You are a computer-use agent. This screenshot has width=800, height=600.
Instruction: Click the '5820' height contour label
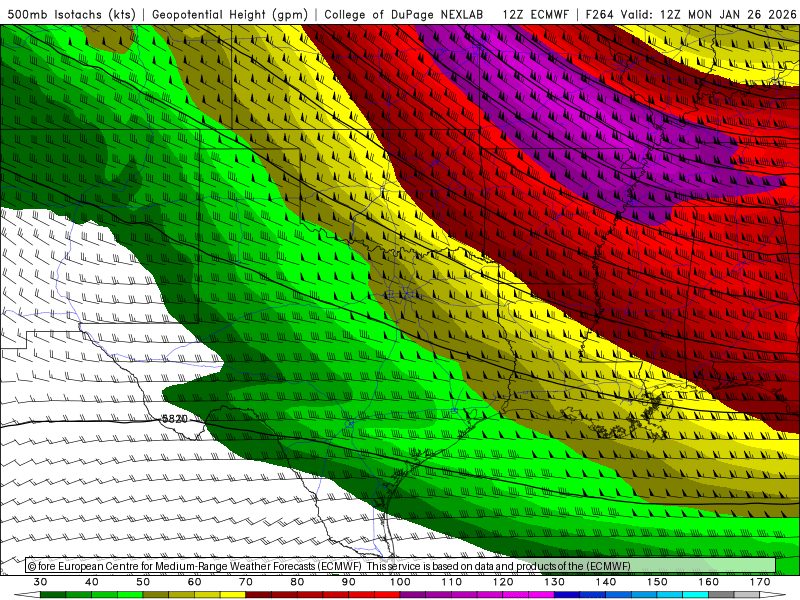(174, 419)
